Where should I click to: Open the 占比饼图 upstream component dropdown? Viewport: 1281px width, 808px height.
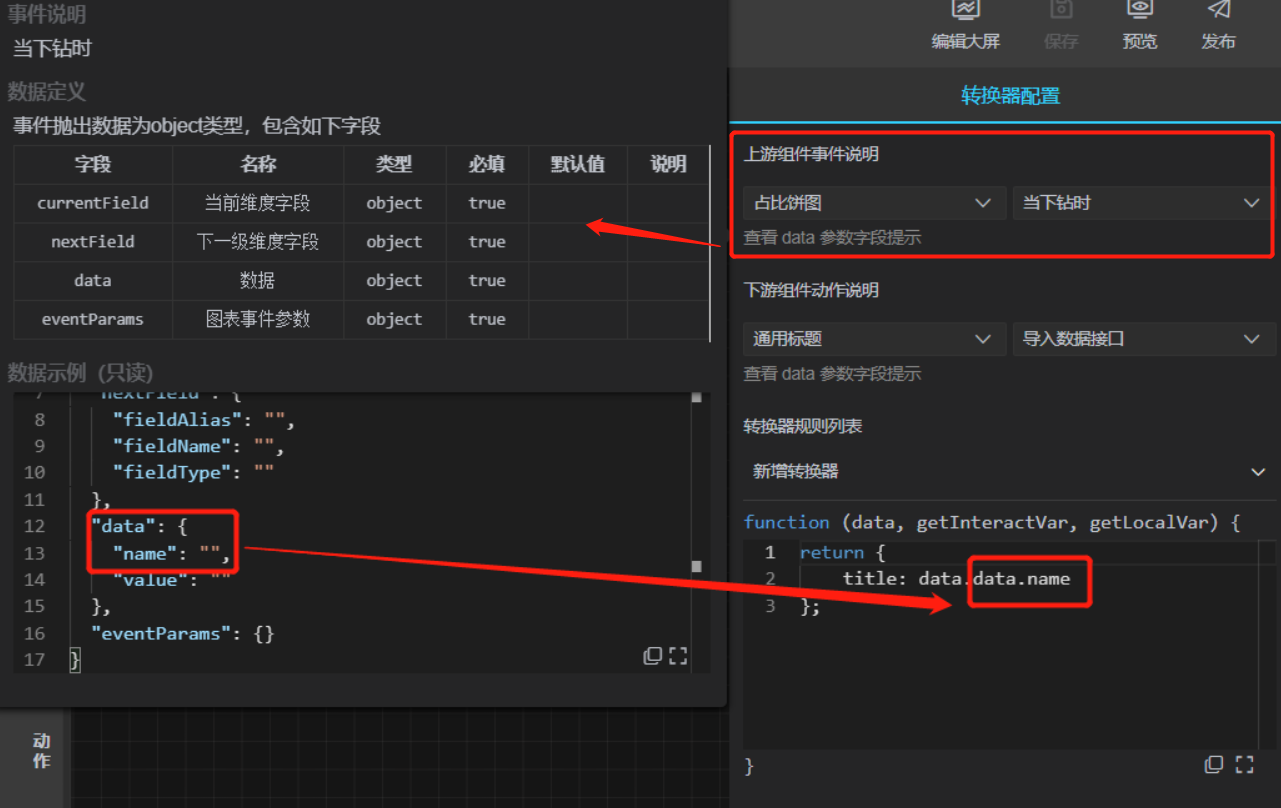874,203
